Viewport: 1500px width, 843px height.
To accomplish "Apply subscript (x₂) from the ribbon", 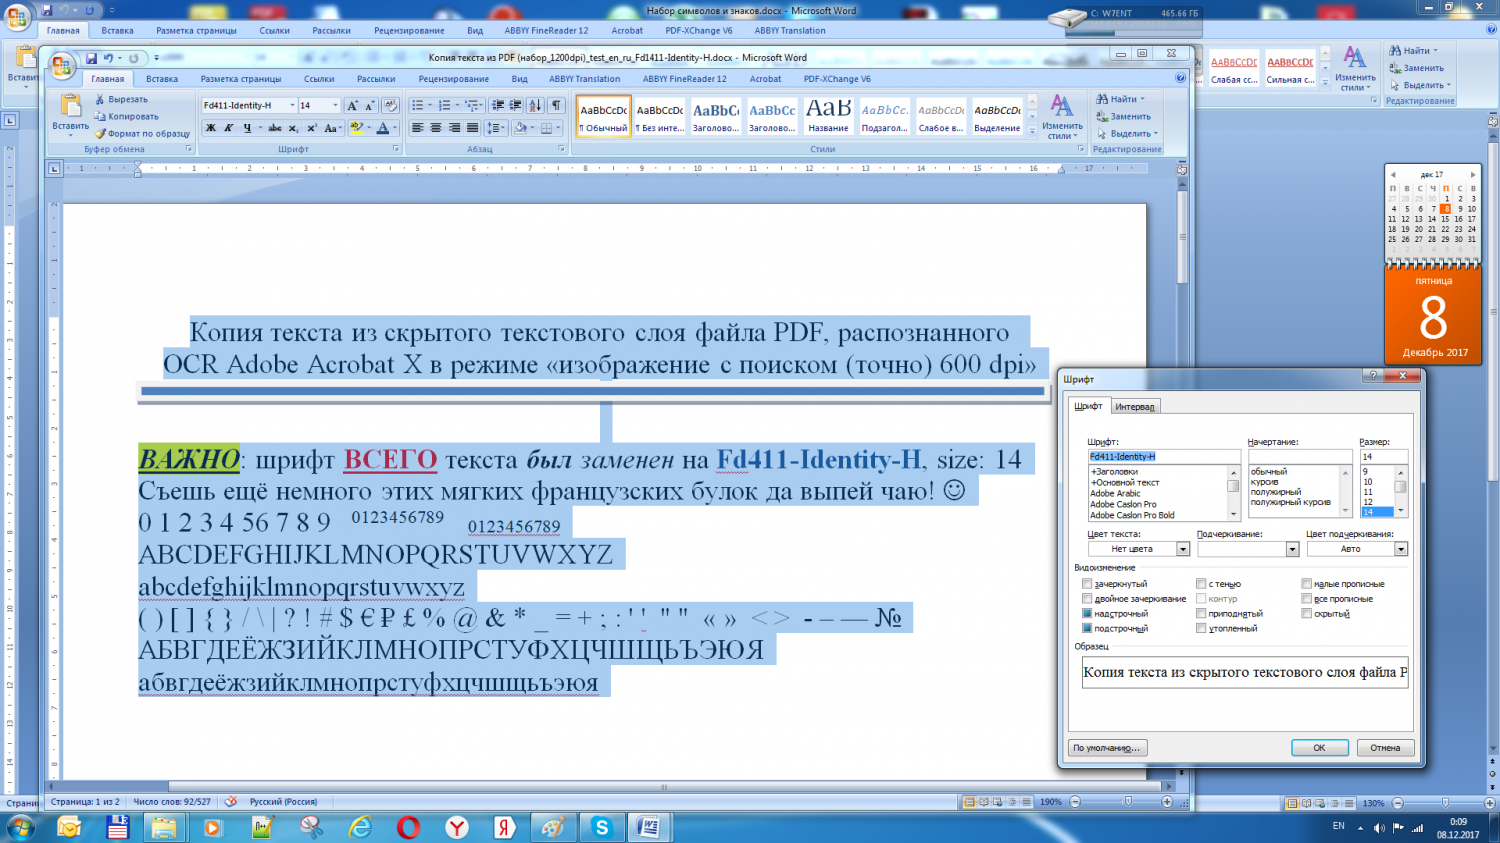I will [x=294, y=128].
